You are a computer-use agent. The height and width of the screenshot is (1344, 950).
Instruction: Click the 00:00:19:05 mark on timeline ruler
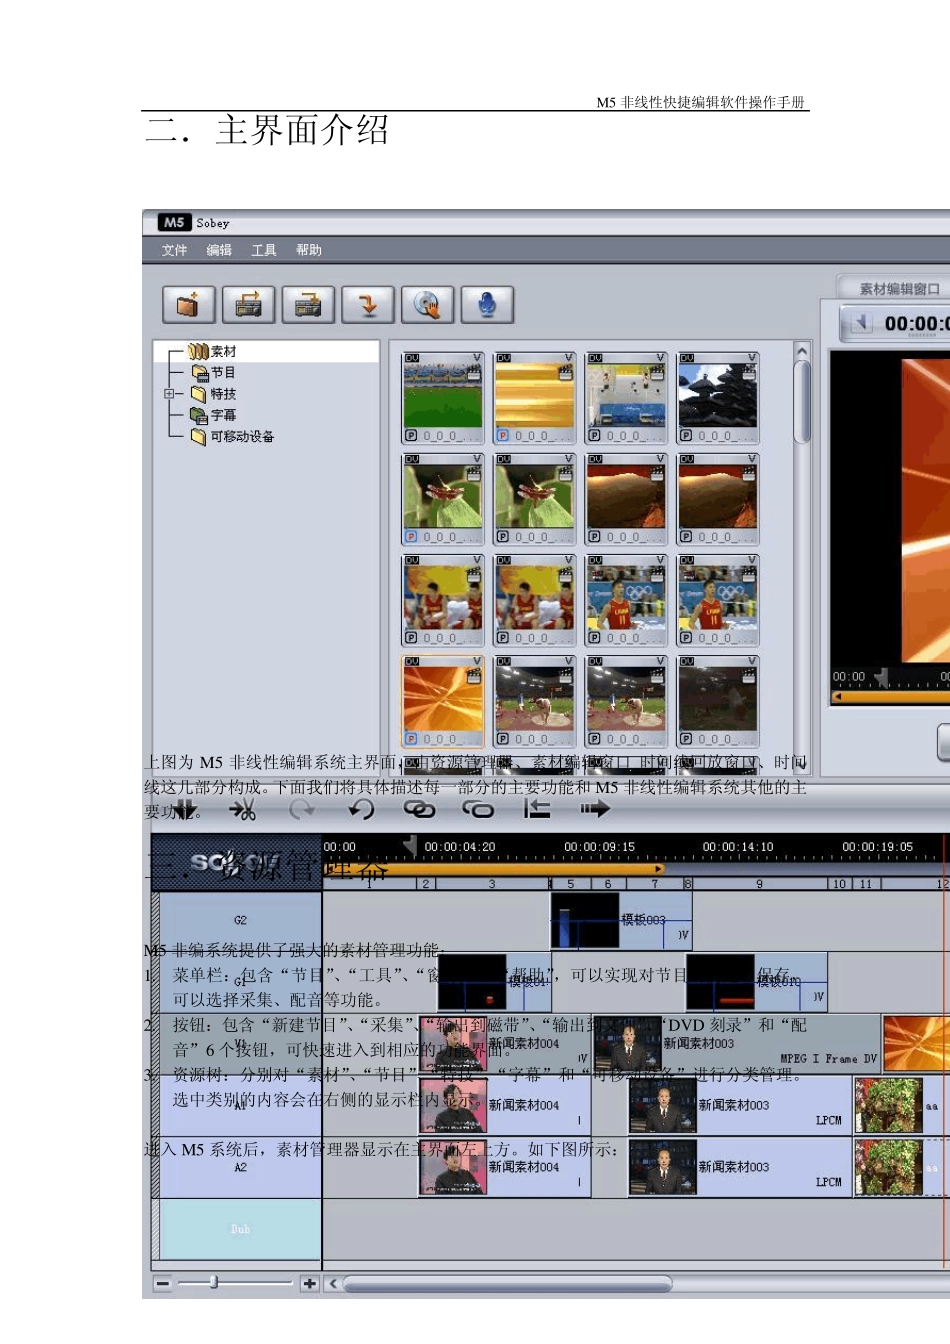[x=877, y=847]
